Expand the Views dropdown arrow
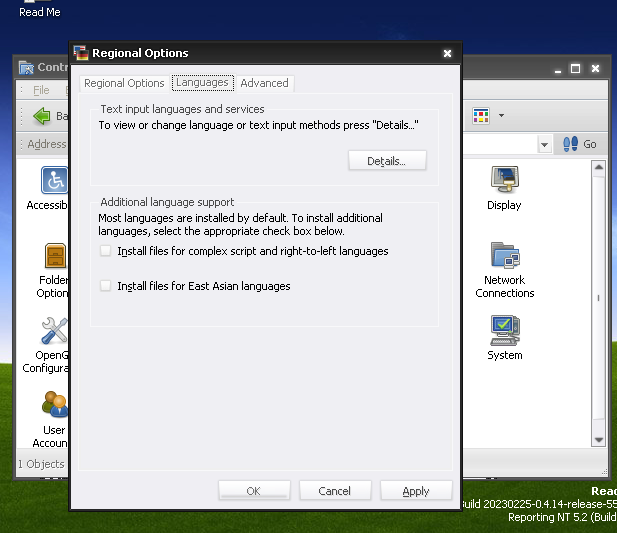The image size is (617, 533). click(x=501, y=116)
